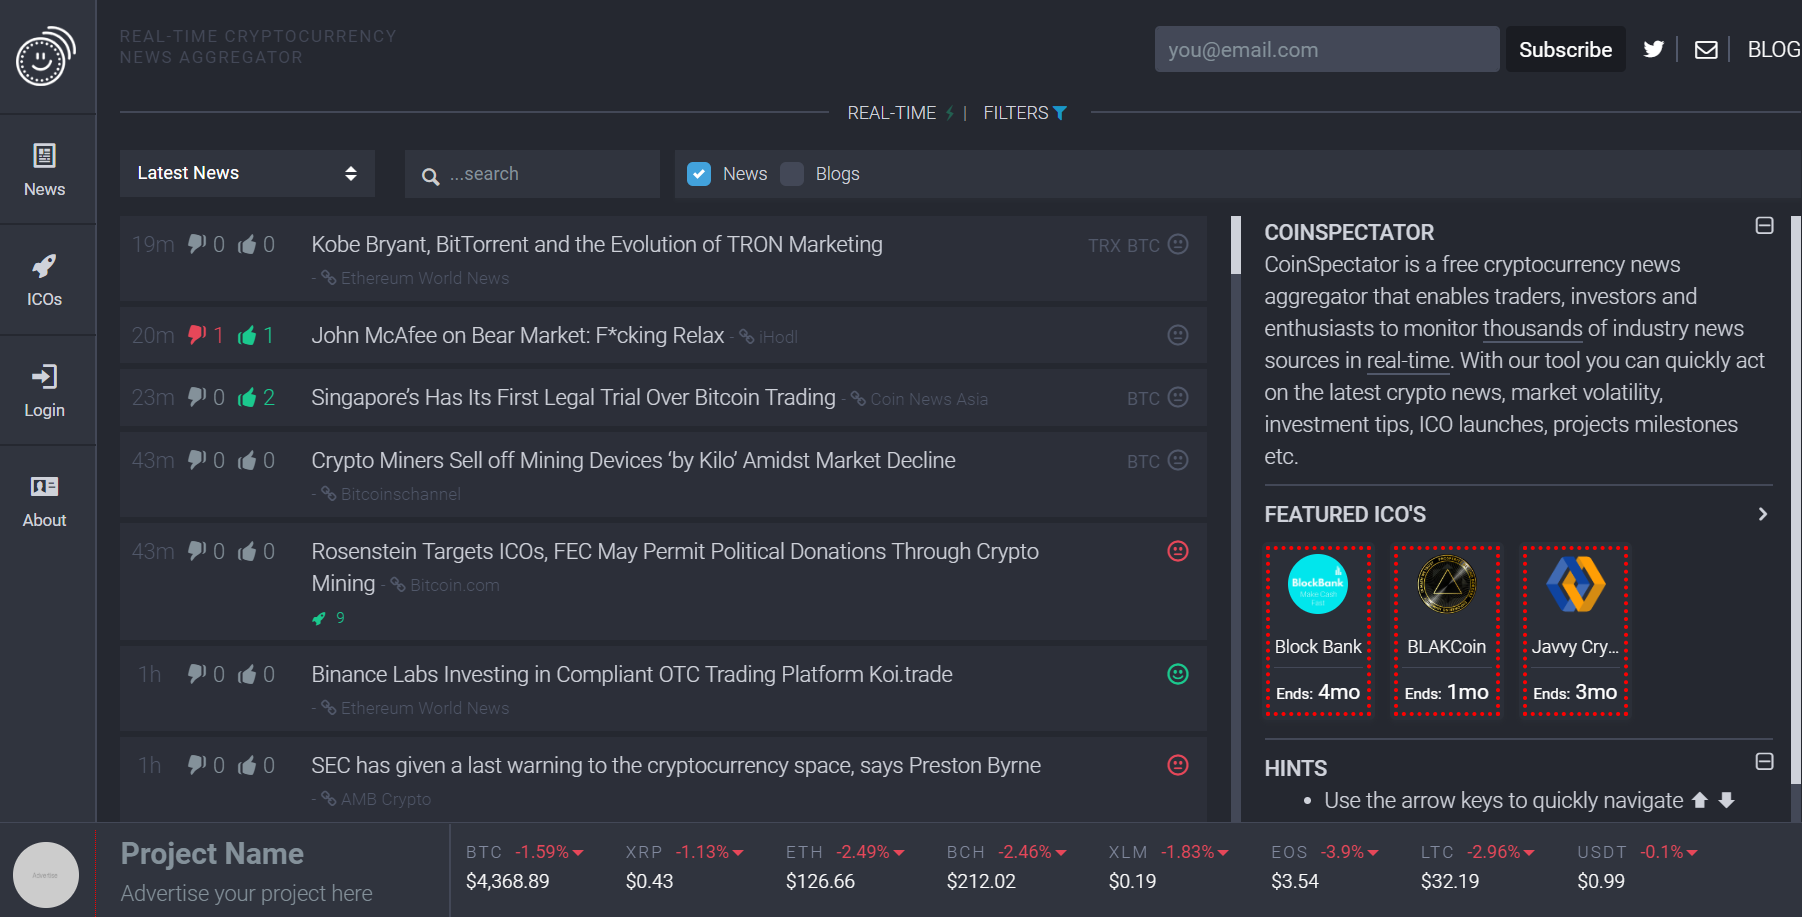
Task: Click the search magnifier icon
Action: point(431,176)
